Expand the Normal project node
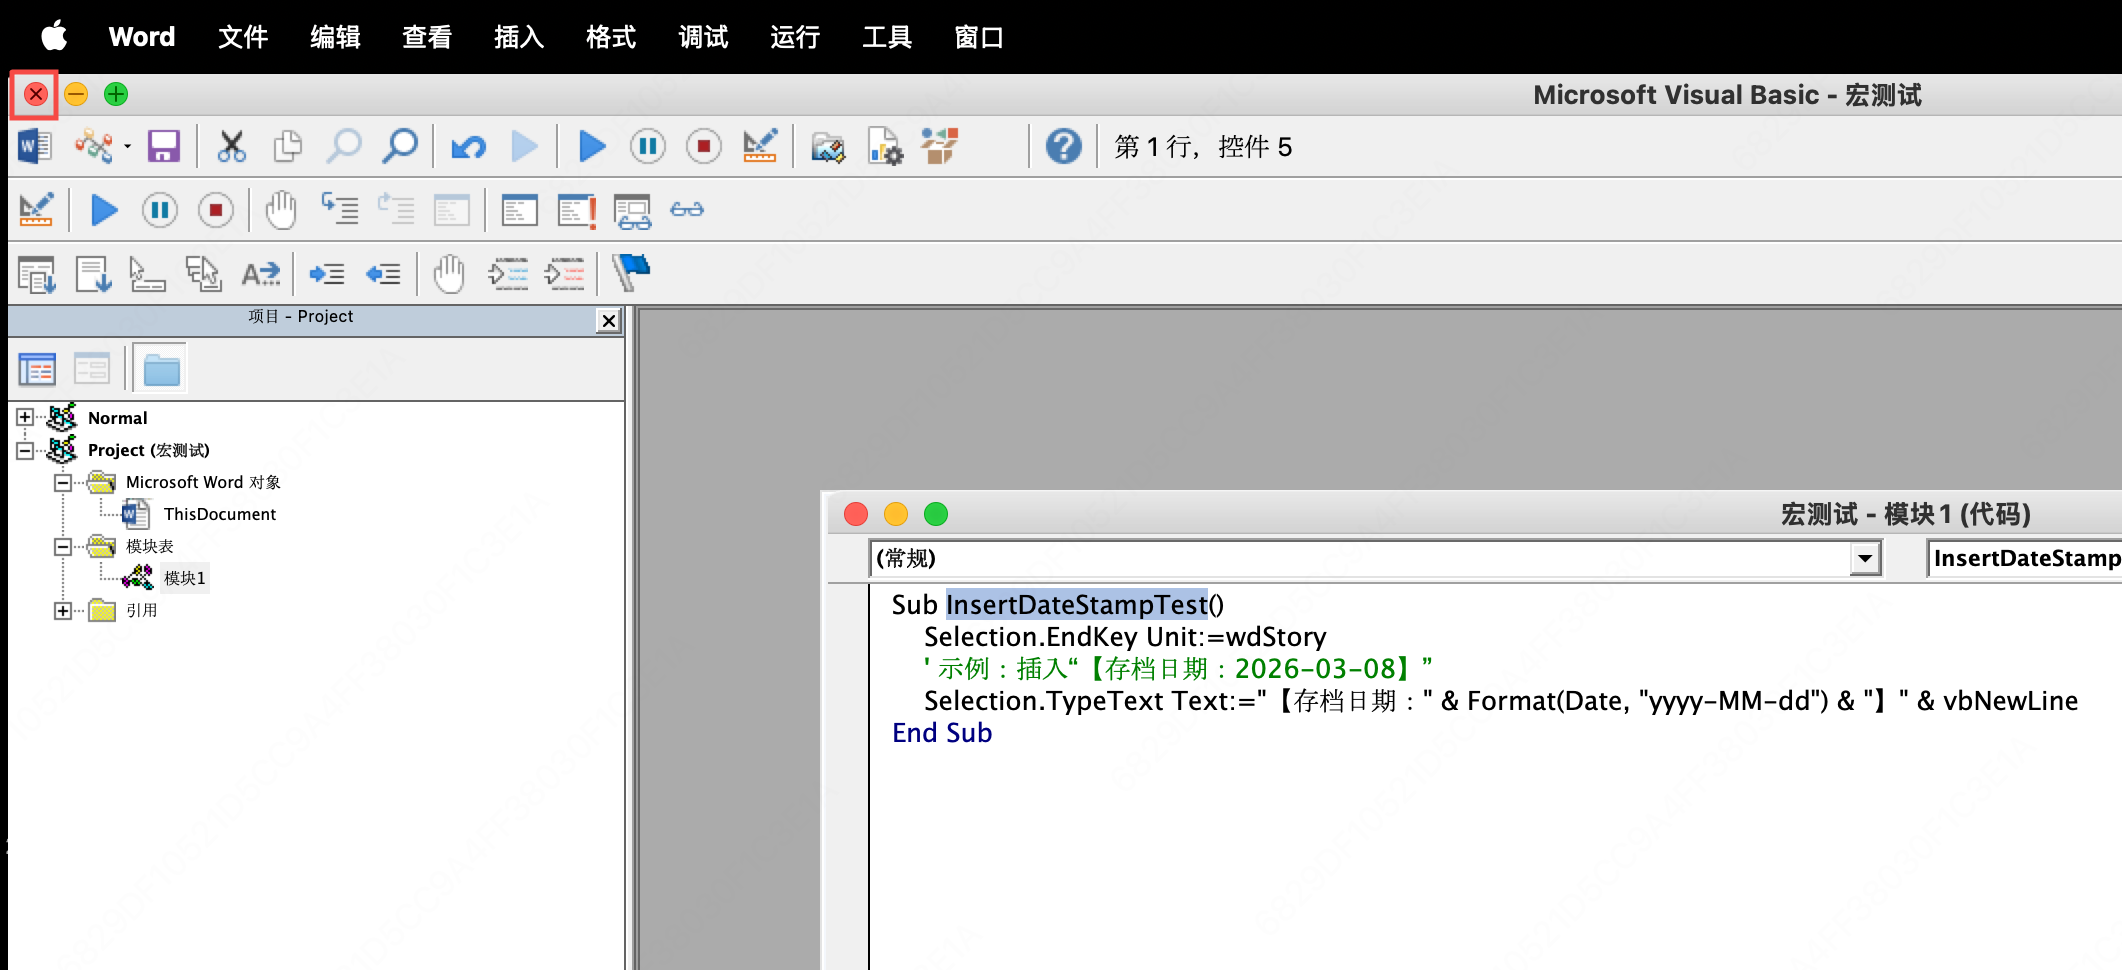2122x970 pixels. (x=25, y=418)
